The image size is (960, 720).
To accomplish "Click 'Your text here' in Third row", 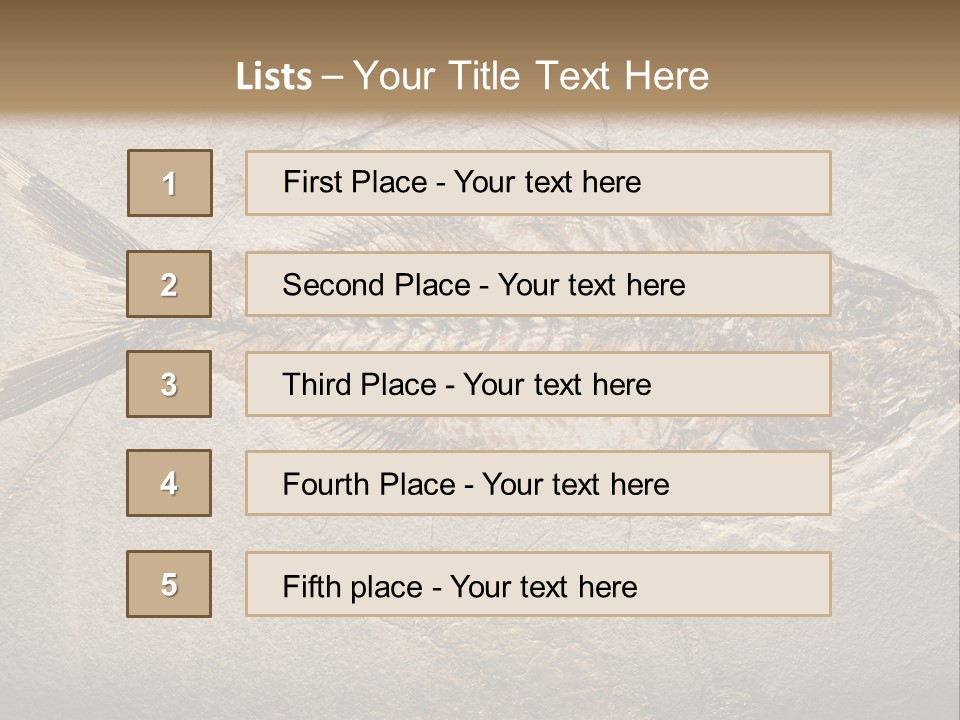I will click(x=557, y=385).
